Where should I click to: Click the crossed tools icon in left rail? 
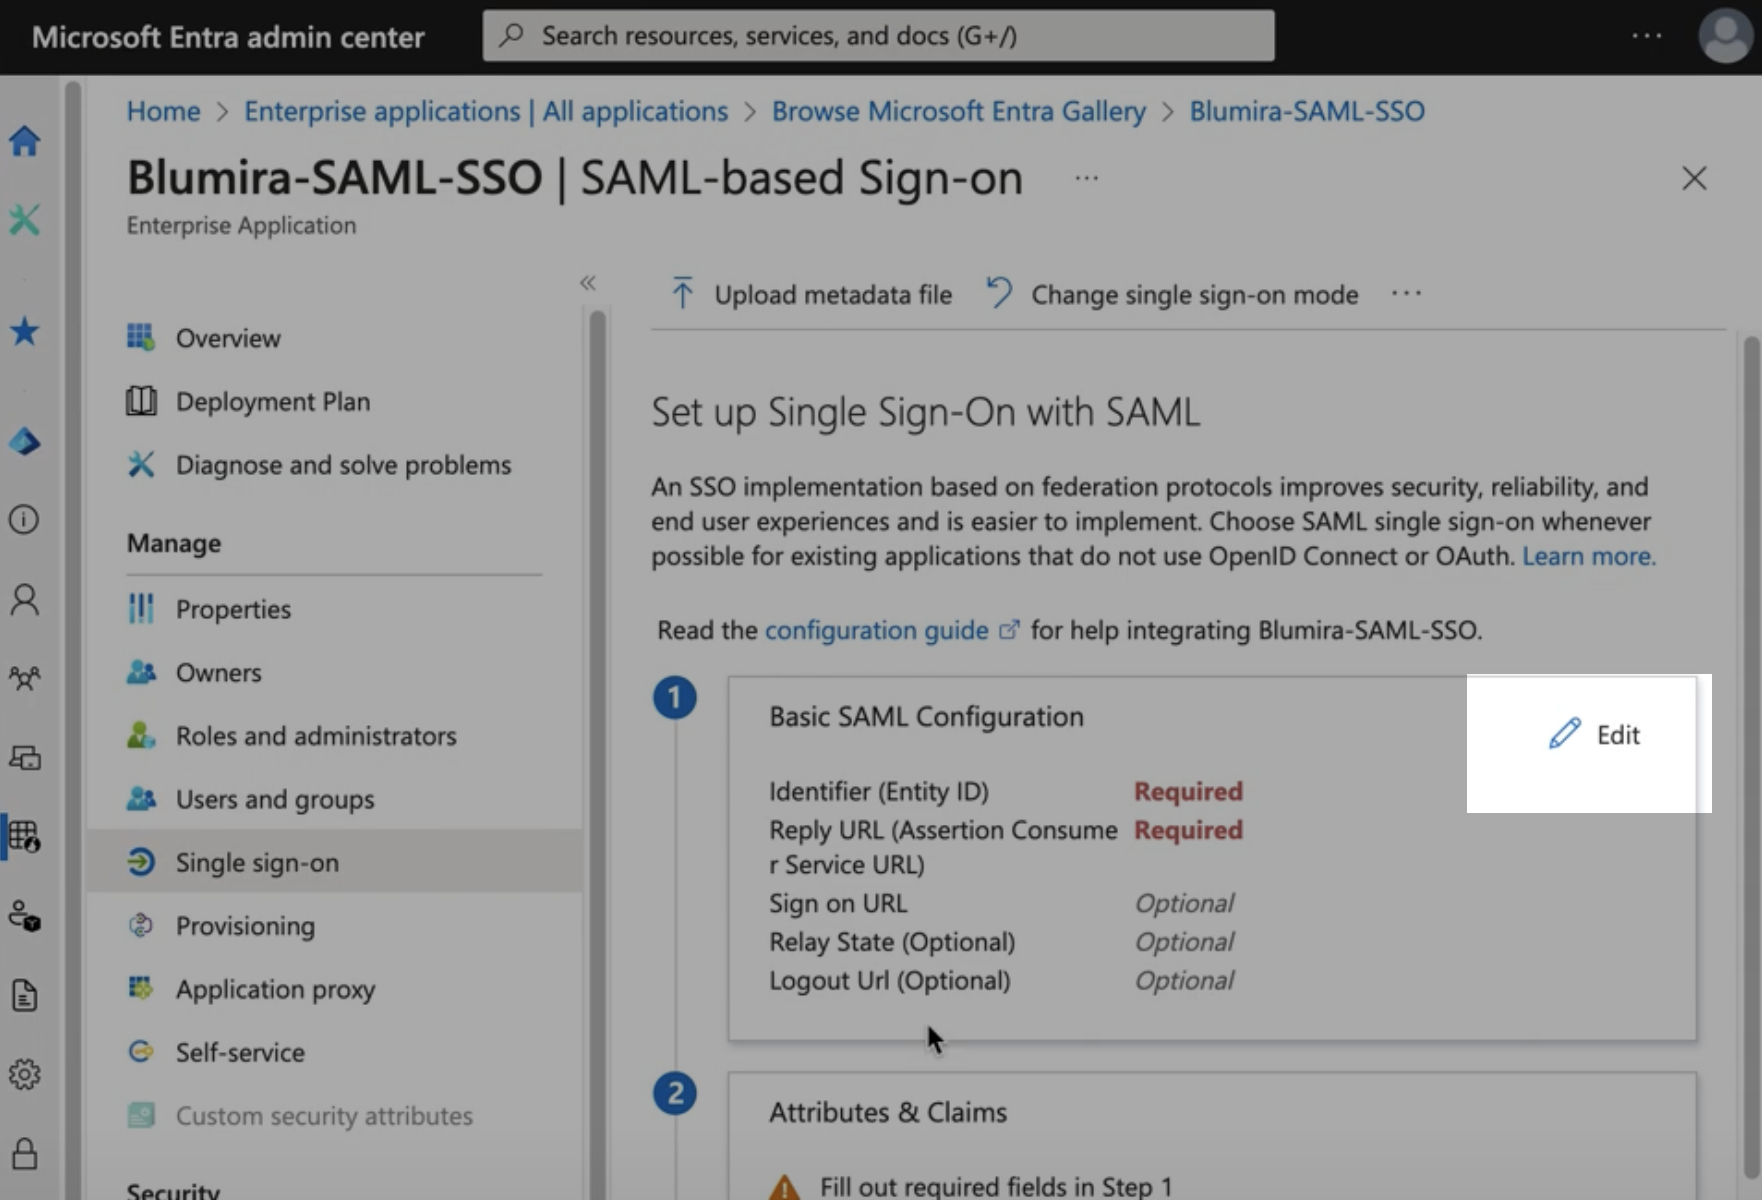click(x=24, y=219)
